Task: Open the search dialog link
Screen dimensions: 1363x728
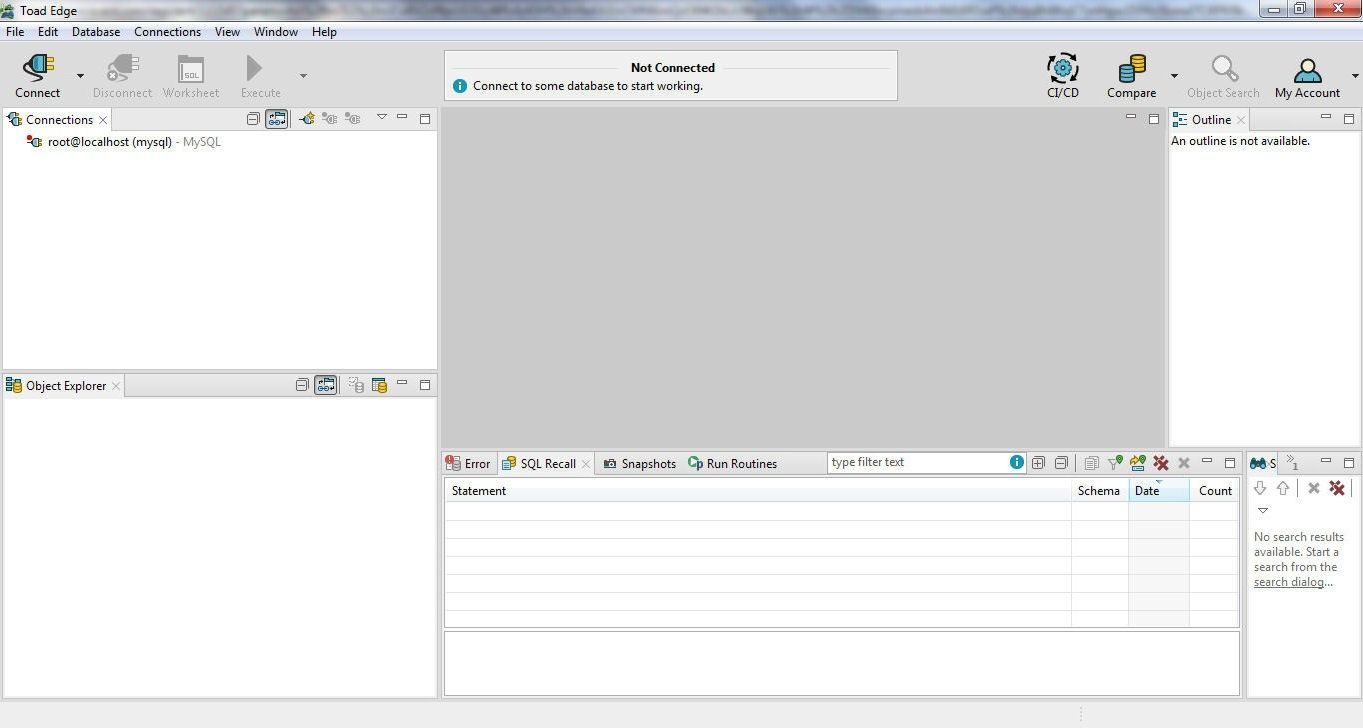Action: click(x=1290, y=582)
